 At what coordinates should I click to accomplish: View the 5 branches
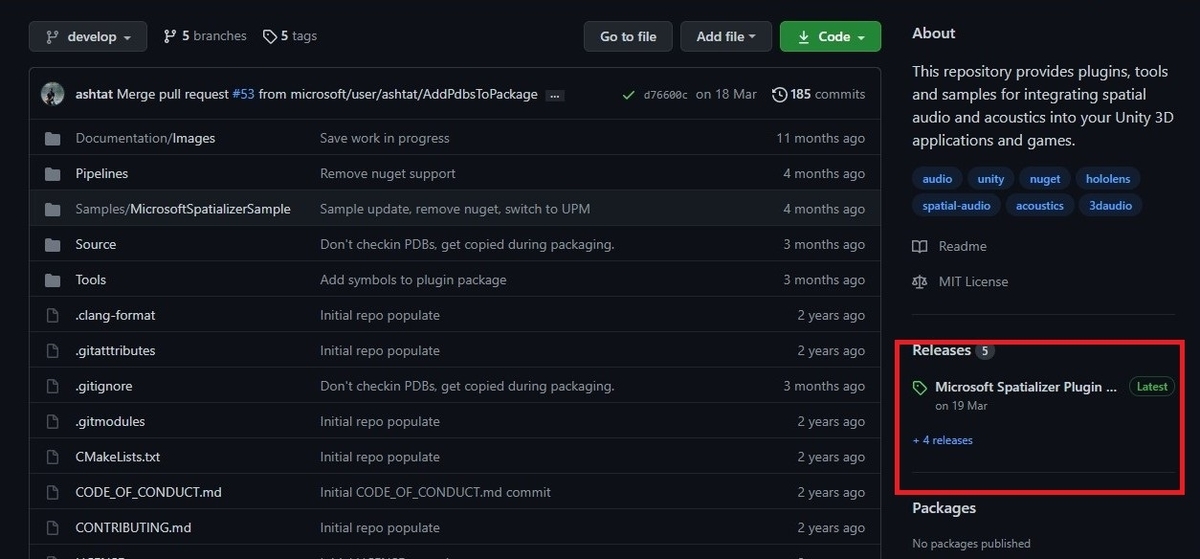coord(204,36)
